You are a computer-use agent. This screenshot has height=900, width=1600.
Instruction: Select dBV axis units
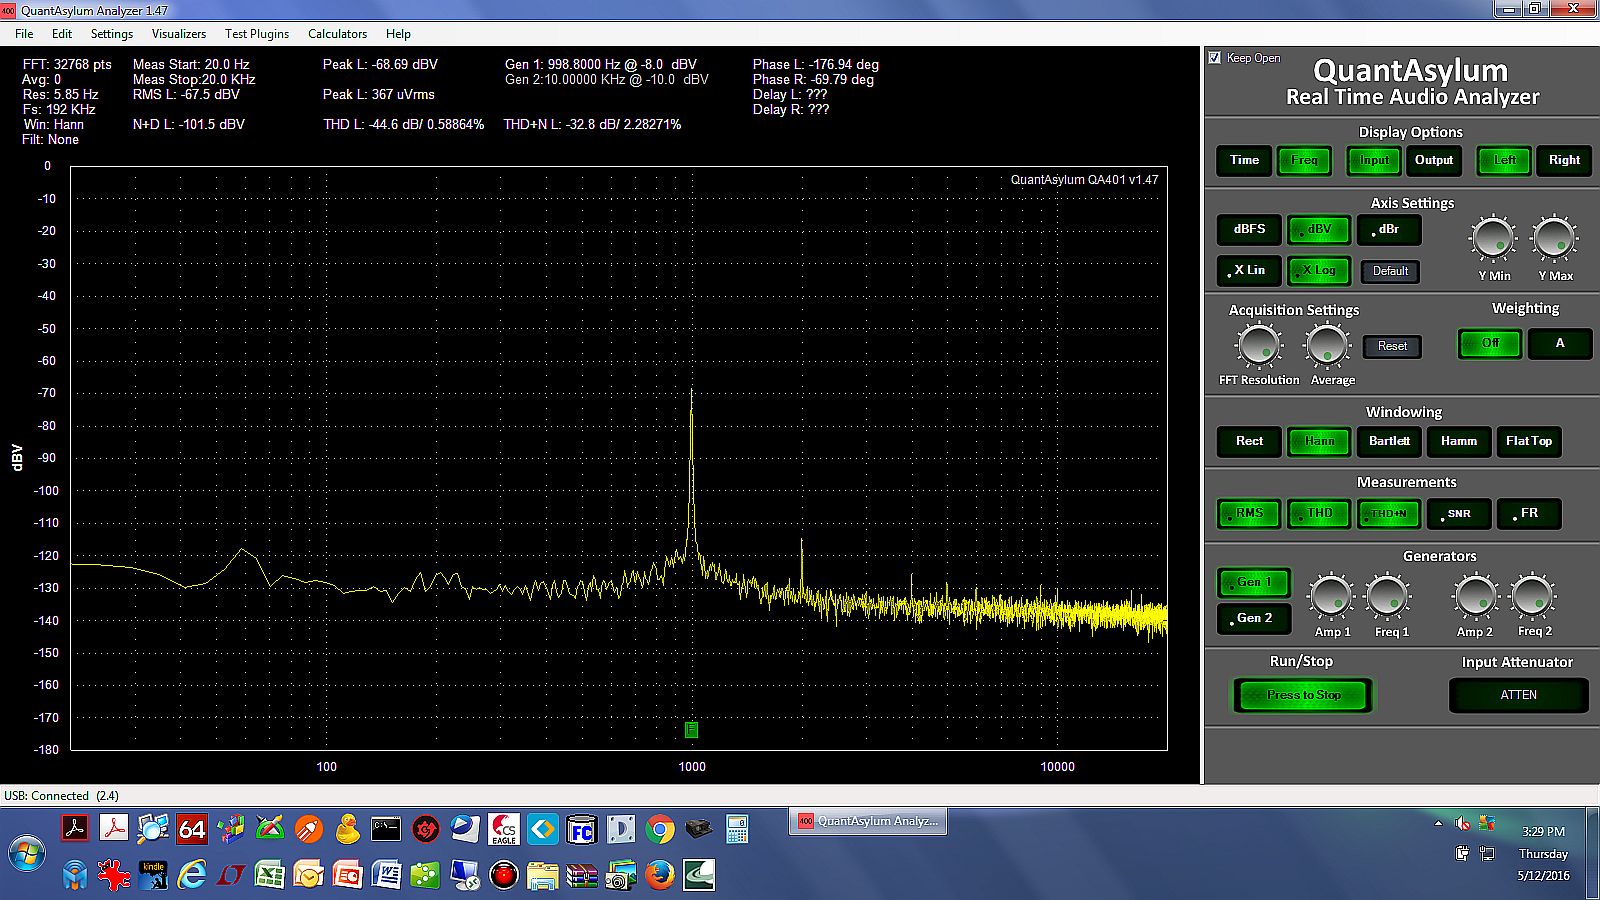pos(1319,230)
